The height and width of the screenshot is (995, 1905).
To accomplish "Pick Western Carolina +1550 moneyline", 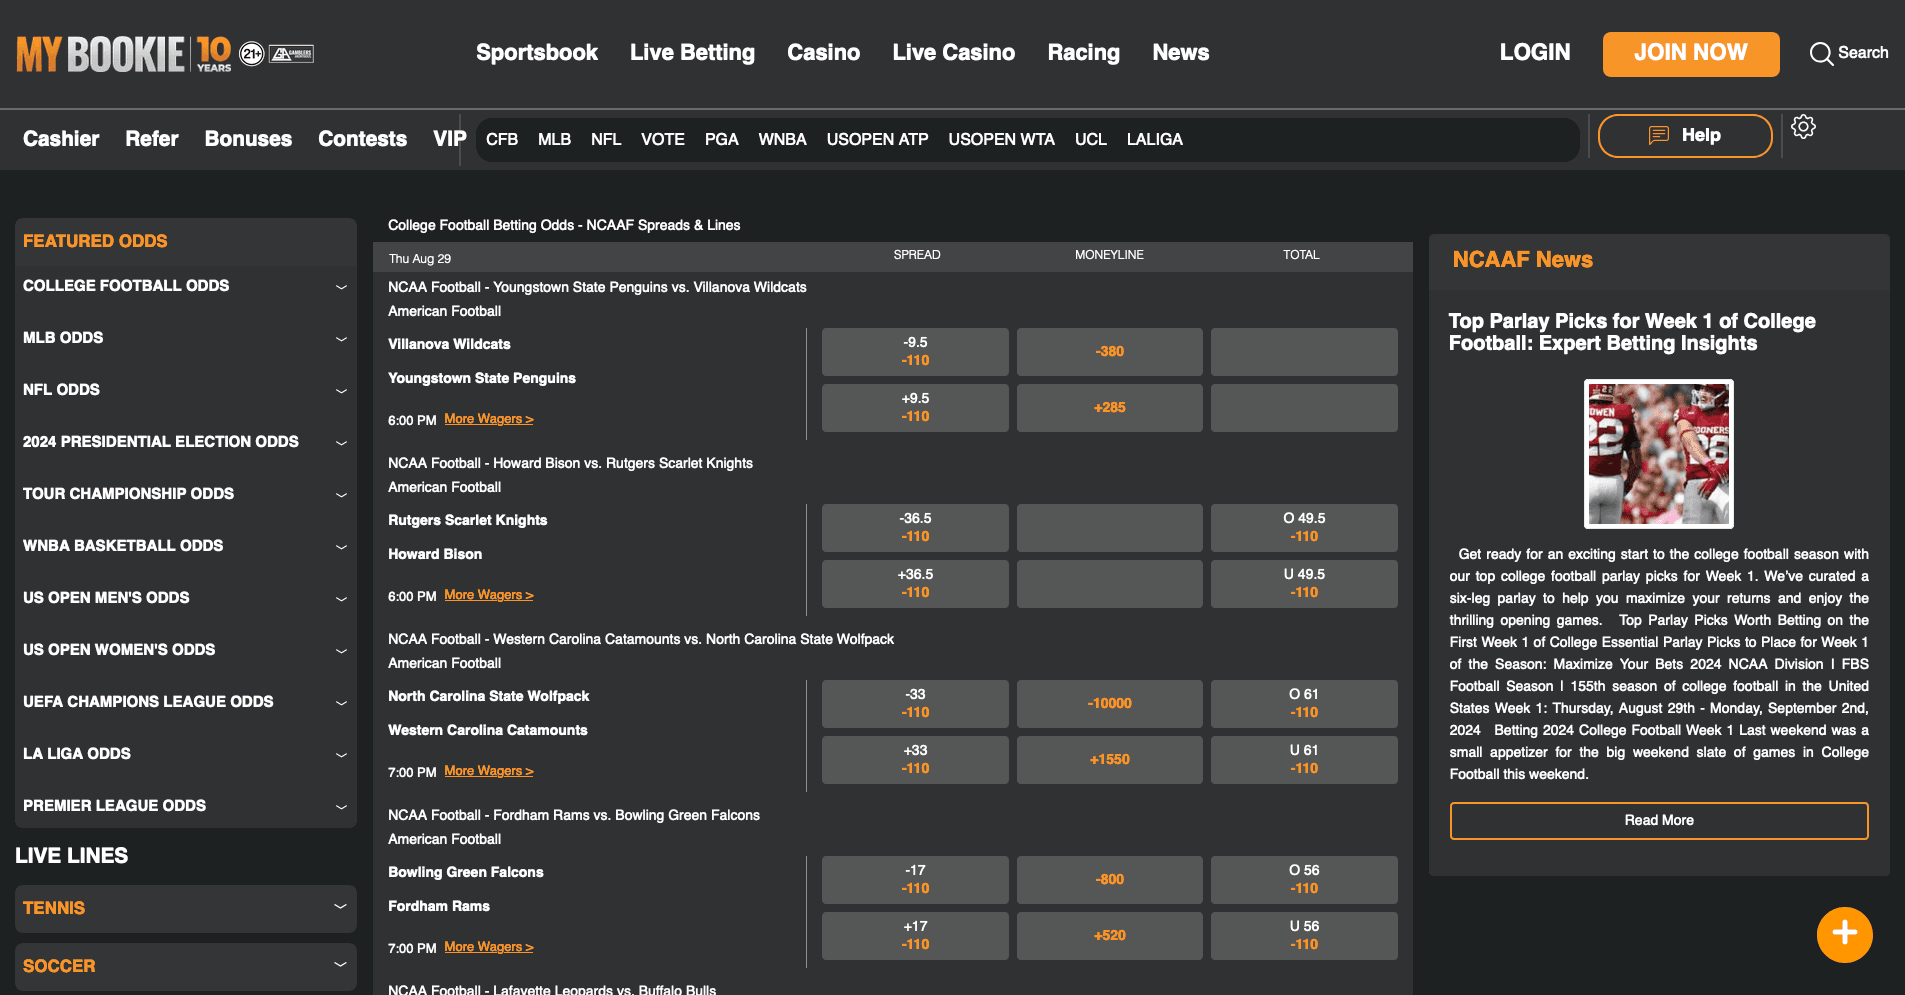I will (x=1109, y=759).
